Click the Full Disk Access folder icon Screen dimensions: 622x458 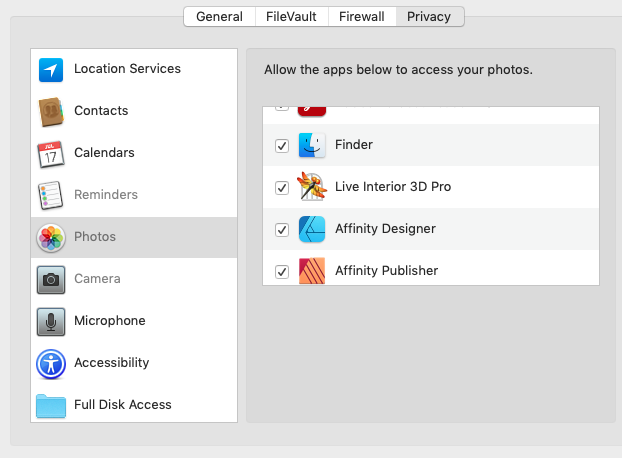pyautogui.click(x=51, y=405)
